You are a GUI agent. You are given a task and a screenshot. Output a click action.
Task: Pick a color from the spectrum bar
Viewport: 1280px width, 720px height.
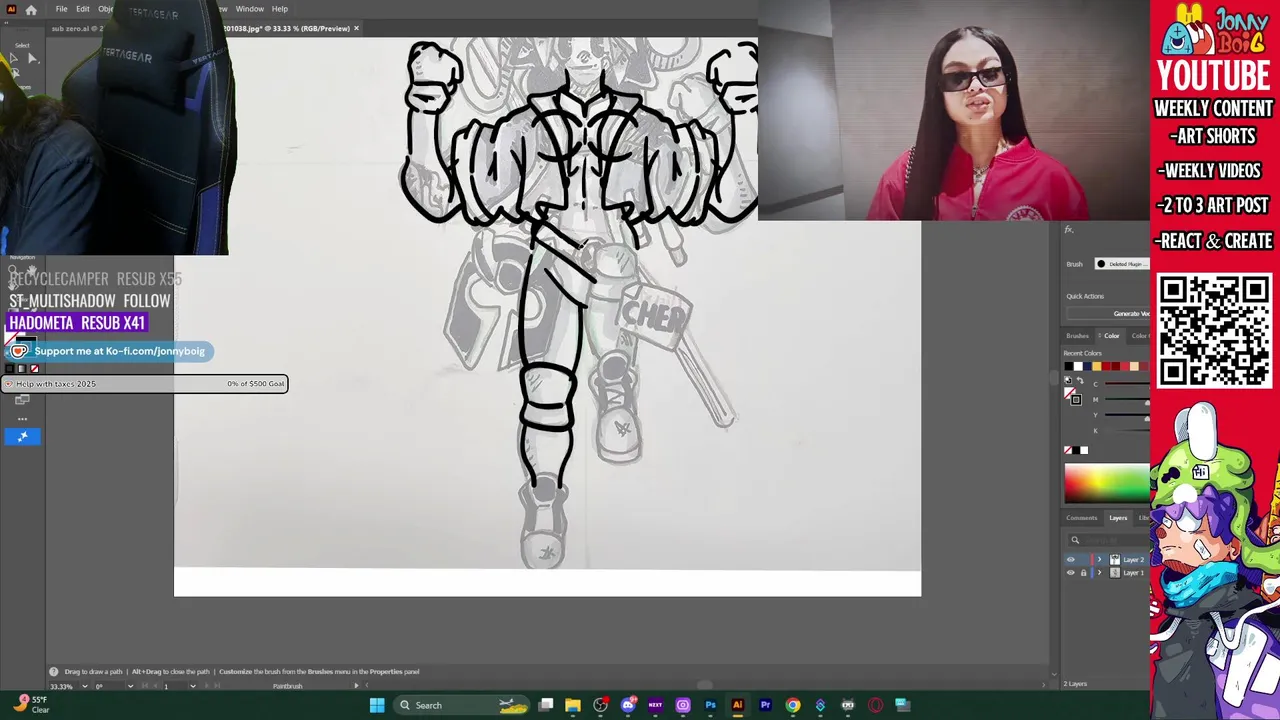click(1107, 484)
